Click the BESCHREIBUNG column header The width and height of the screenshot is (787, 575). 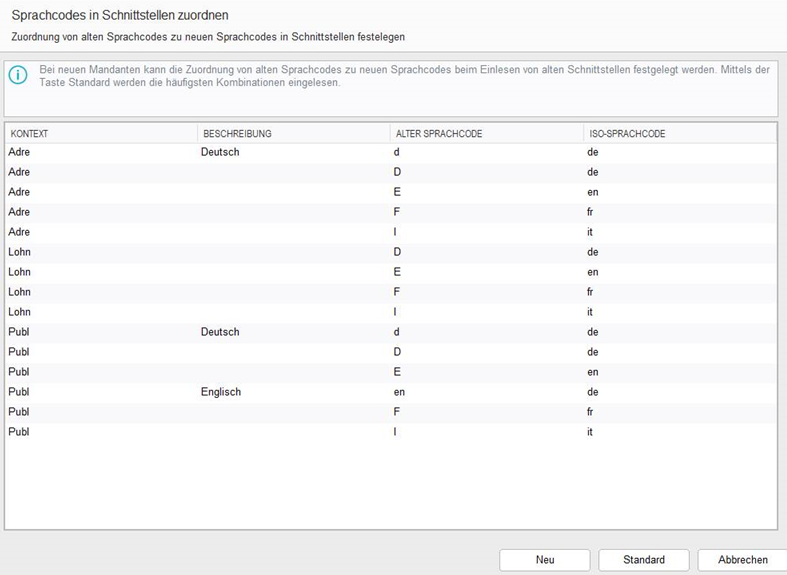tap(237, 133)
